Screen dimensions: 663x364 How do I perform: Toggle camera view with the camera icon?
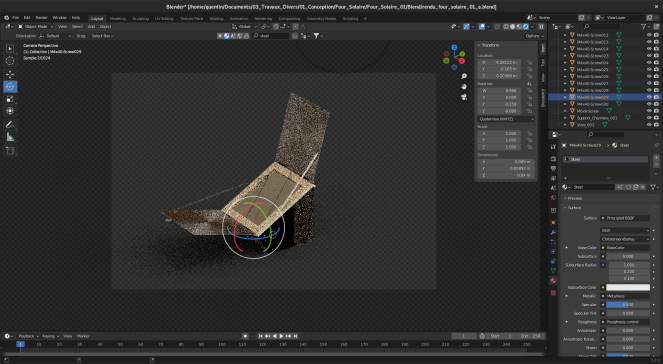(464, 97)
